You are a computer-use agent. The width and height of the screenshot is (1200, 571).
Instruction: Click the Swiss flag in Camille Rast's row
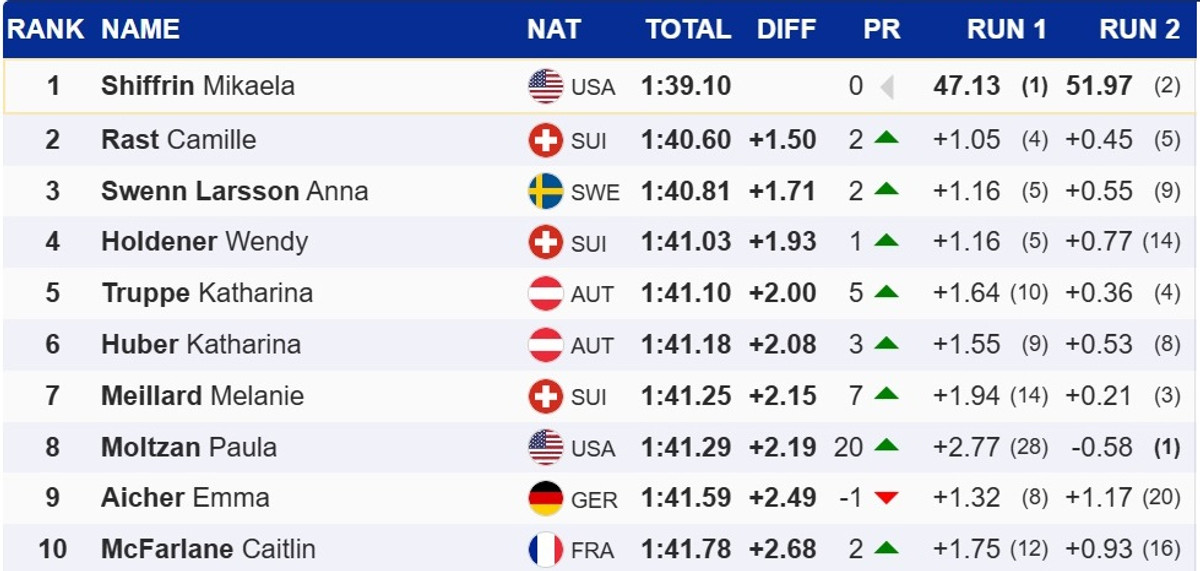[546, 140]
